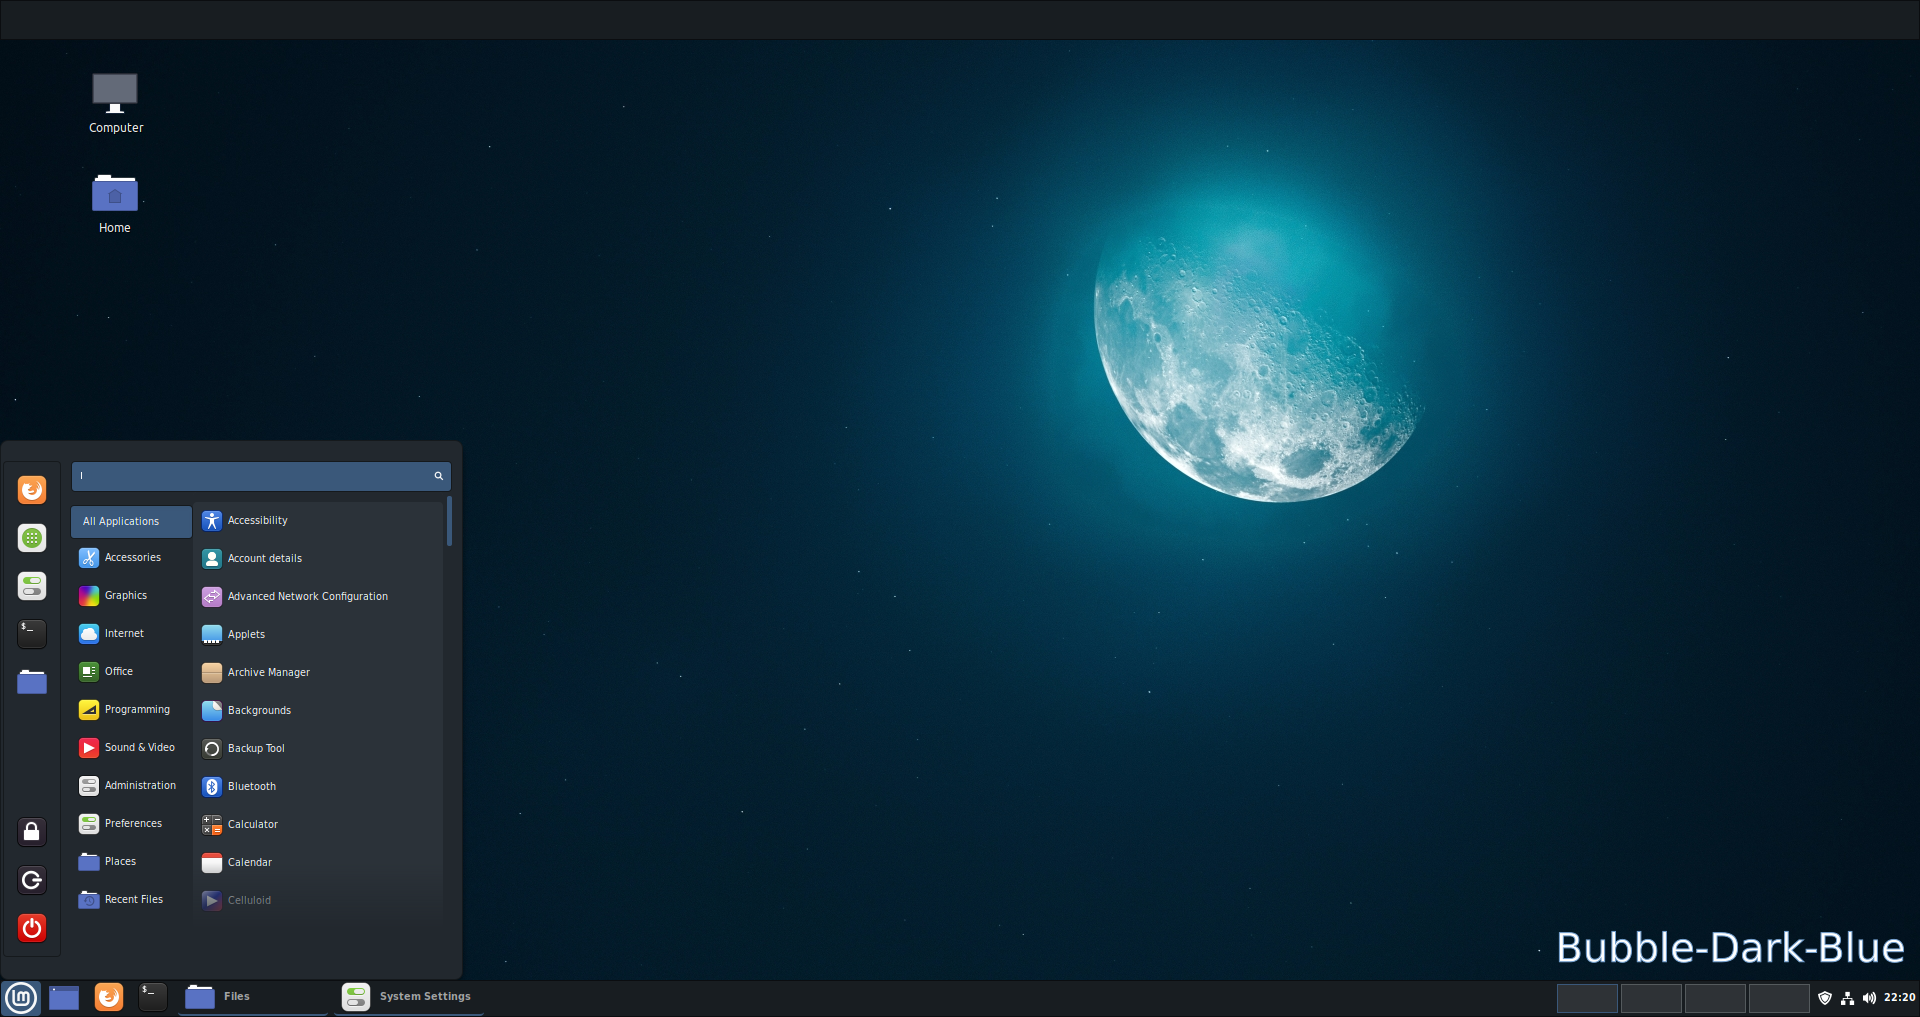Select the Office category
Viewport: 1920px width, 1017px height.
(x=131, y=672)
